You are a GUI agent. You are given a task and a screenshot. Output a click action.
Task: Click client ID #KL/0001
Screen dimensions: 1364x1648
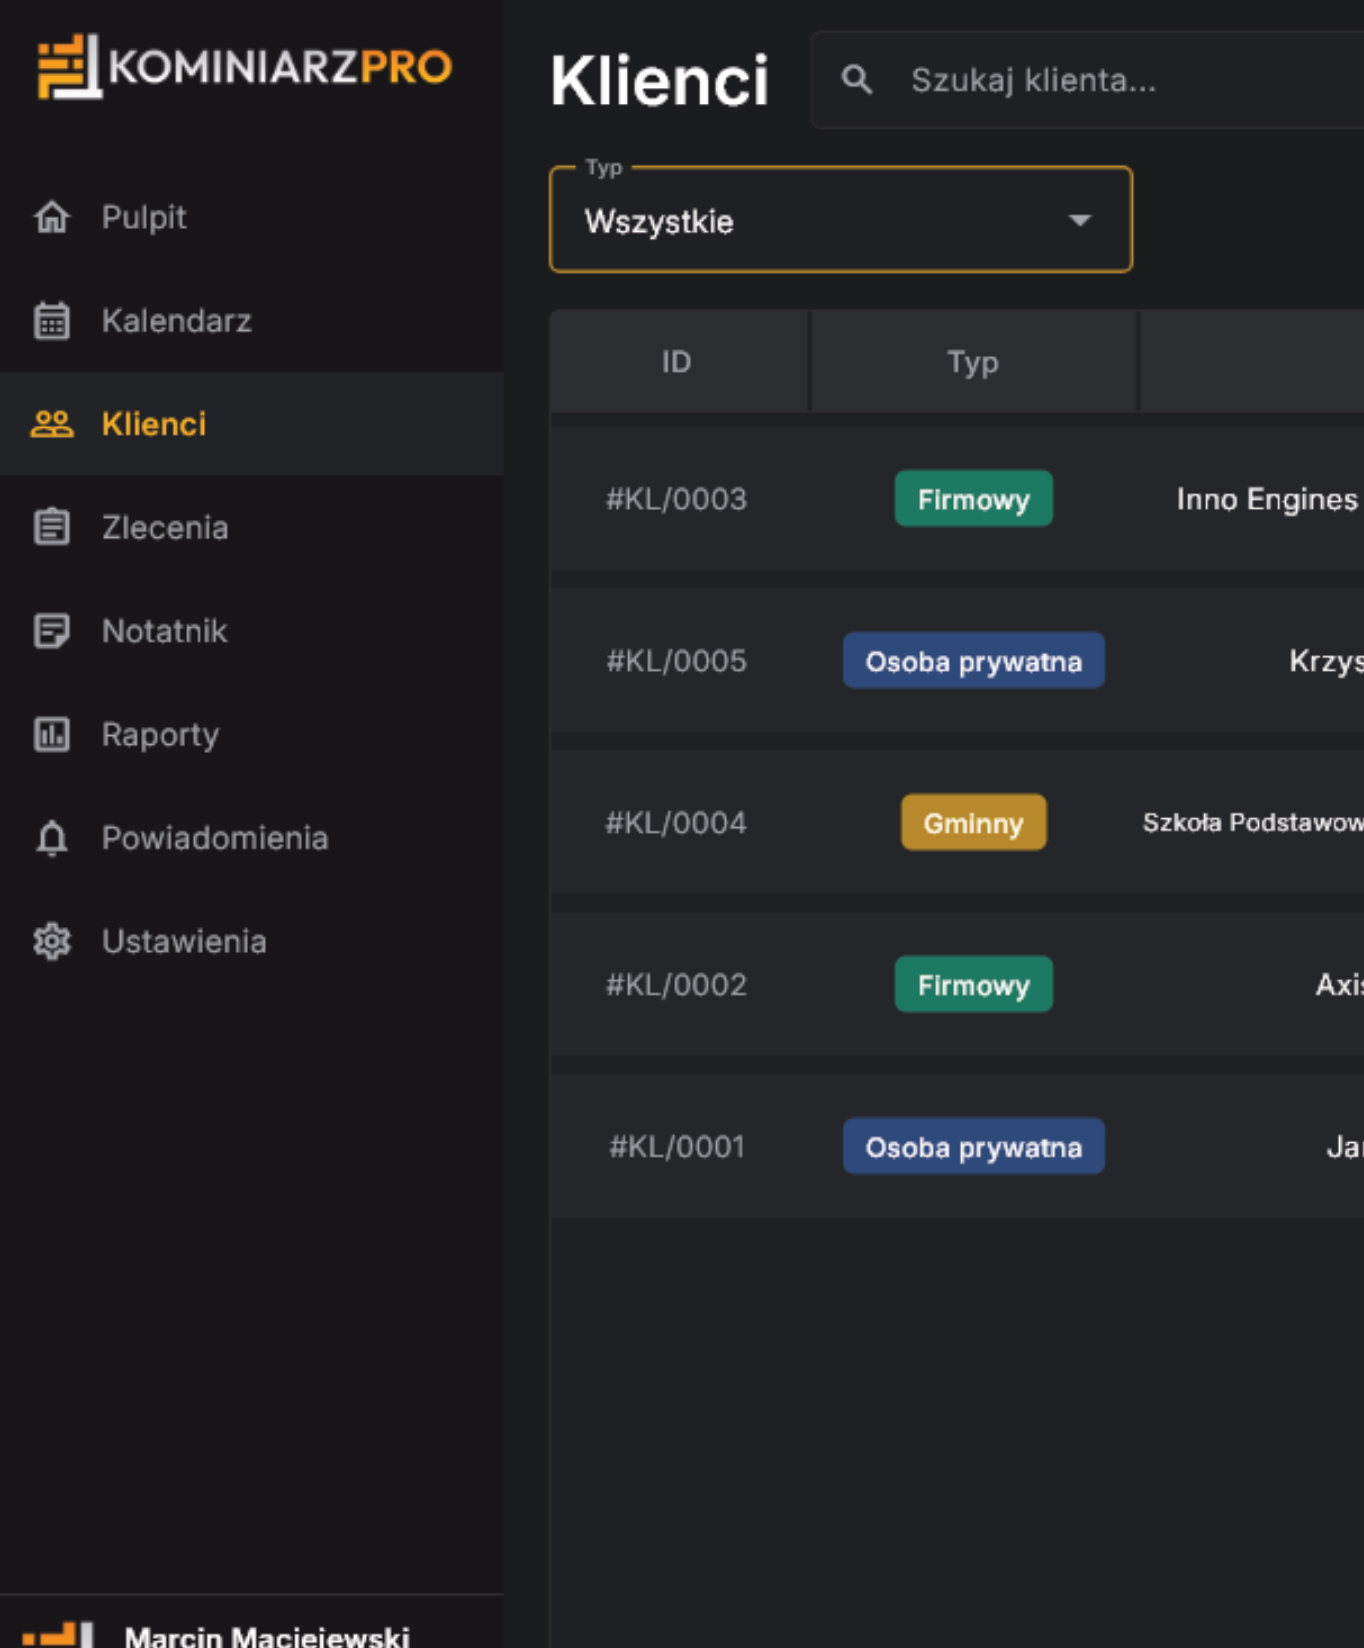pyautogui.click(x=677, y=1147)
